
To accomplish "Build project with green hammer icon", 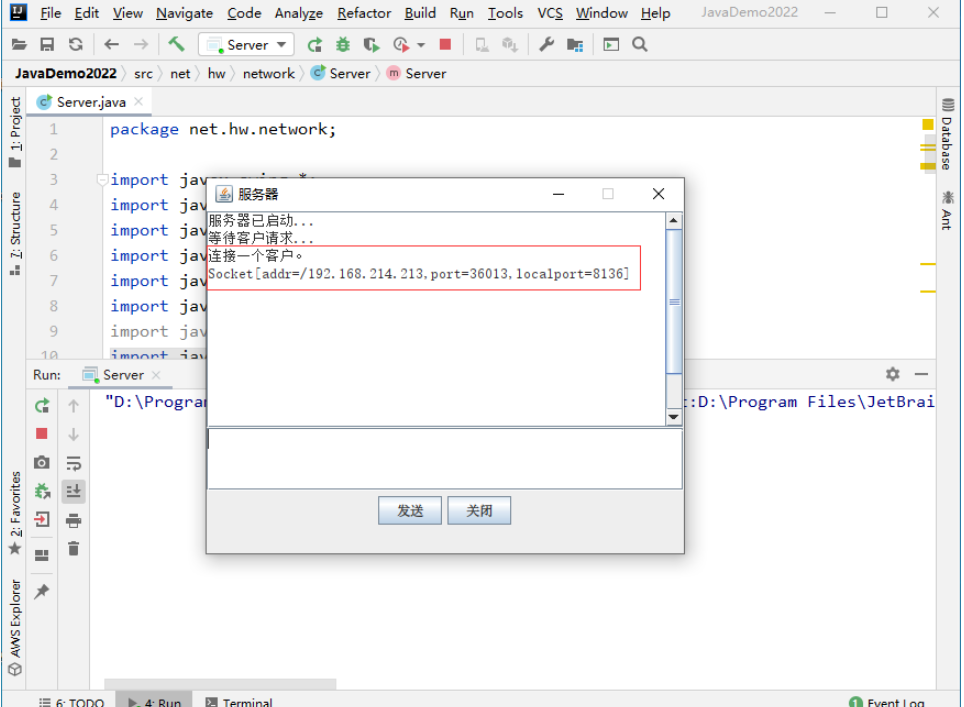I will tap(176, 44).
